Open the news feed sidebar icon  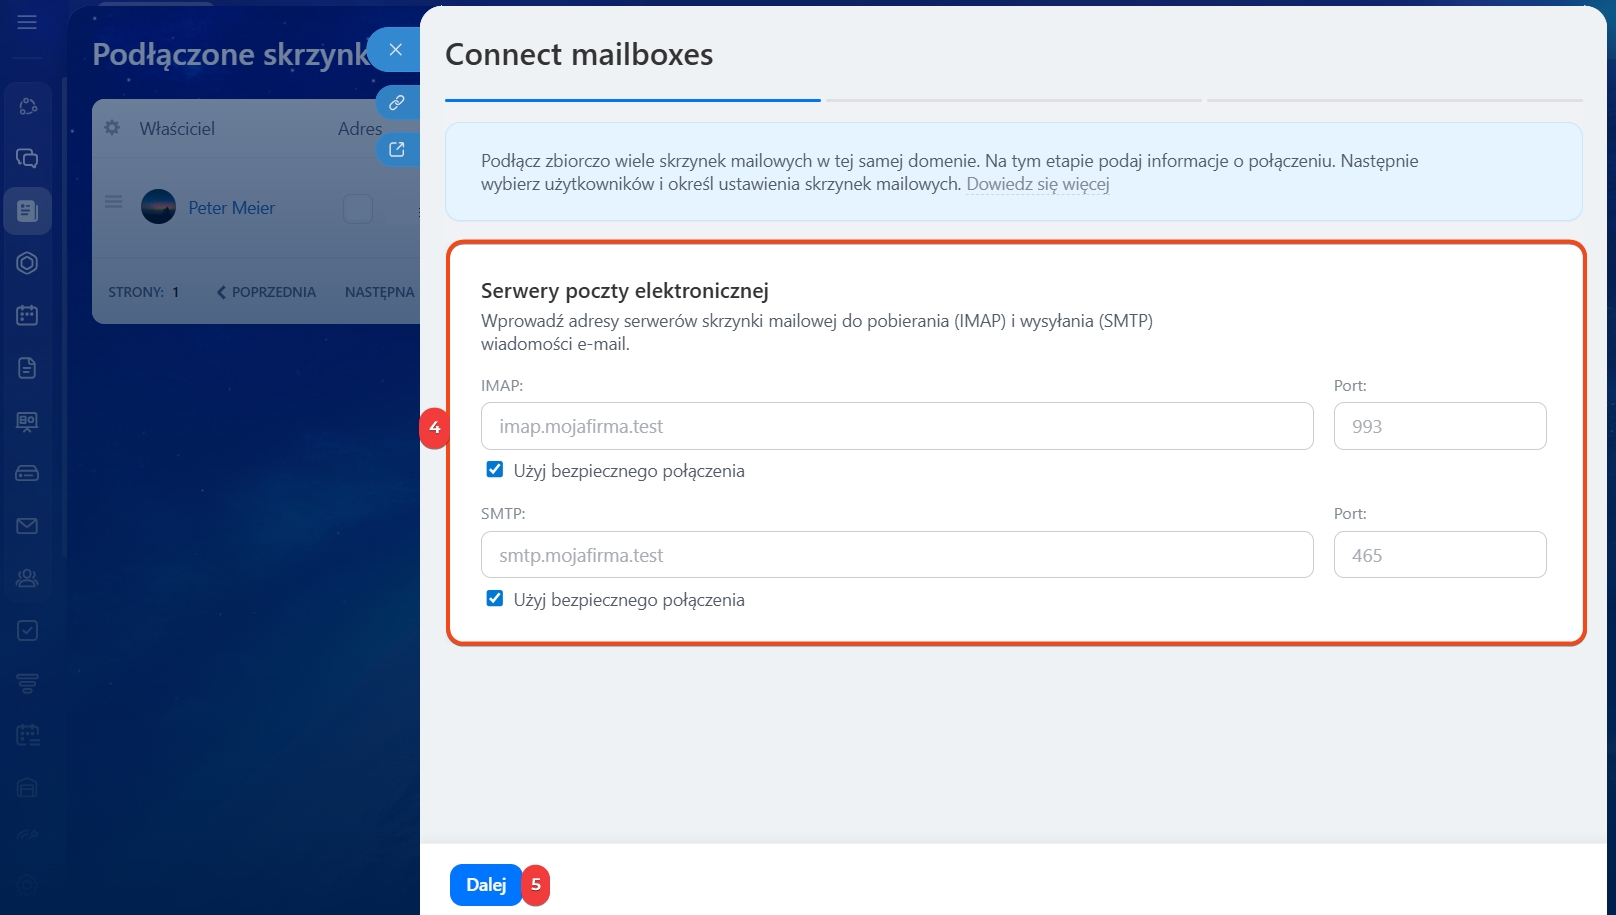click(x=27, y=210)
